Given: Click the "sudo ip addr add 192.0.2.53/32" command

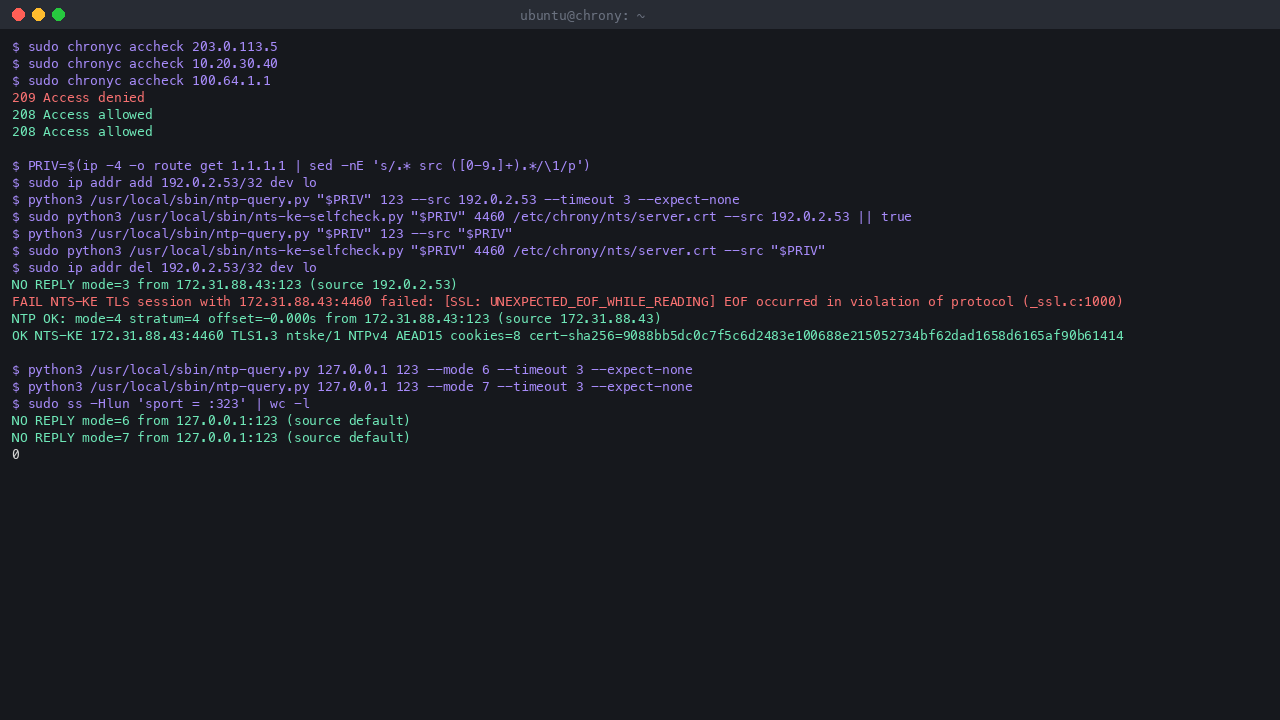Looking at the screenshot, I should pos(164,183).
